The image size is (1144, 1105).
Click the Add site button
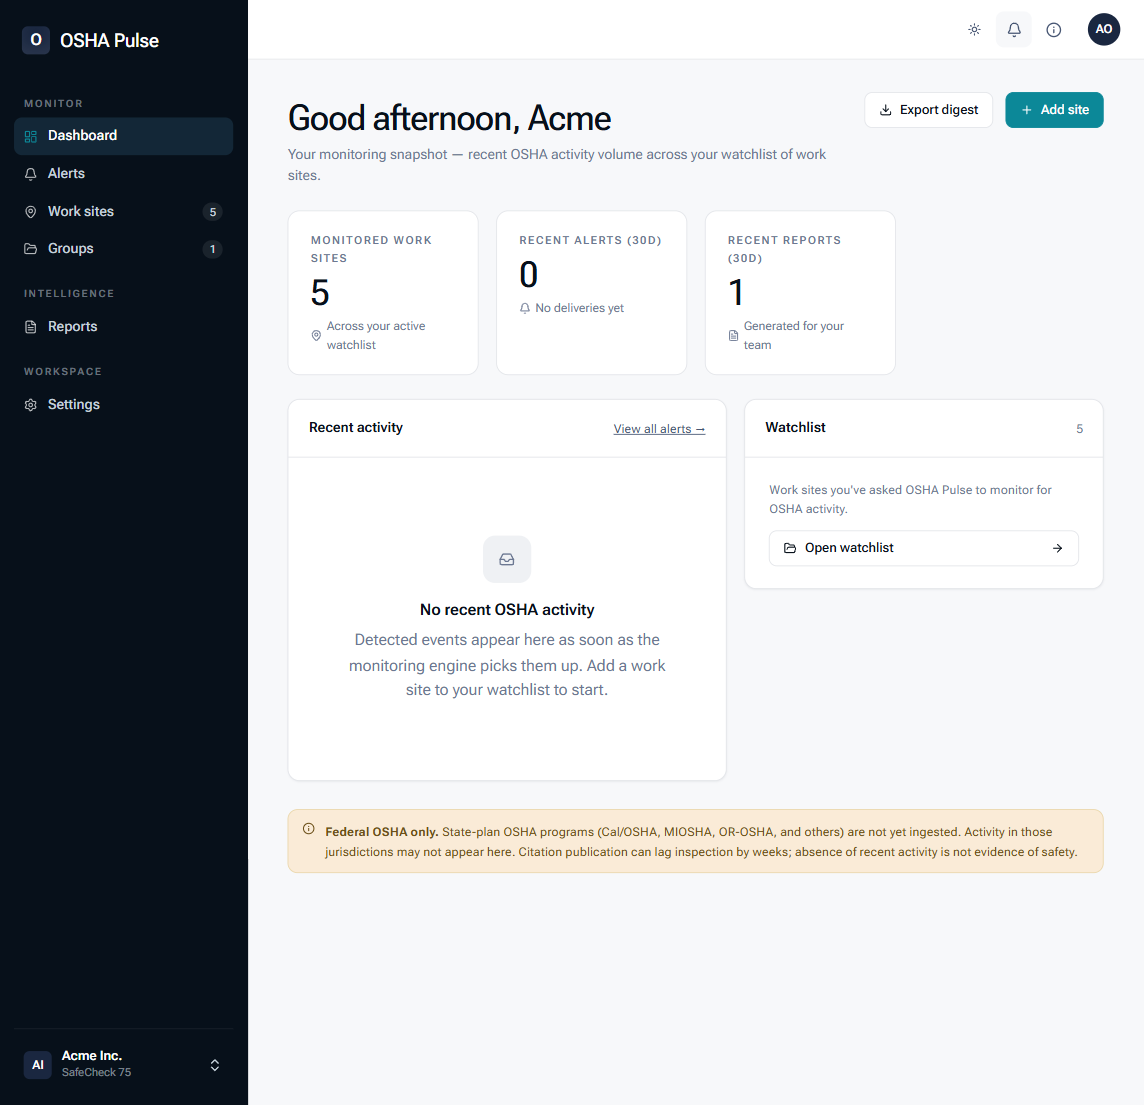1054,110
